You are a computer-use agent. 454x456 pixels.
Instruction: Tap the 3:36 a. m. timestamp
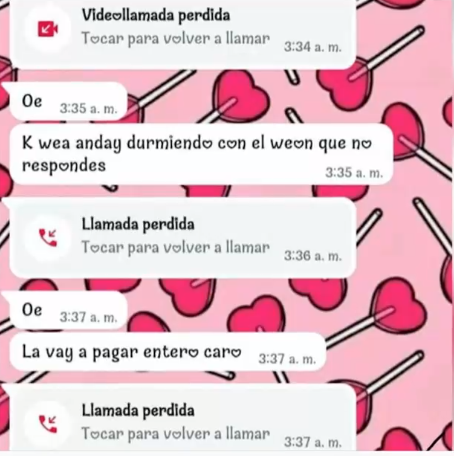coord(313,256)
